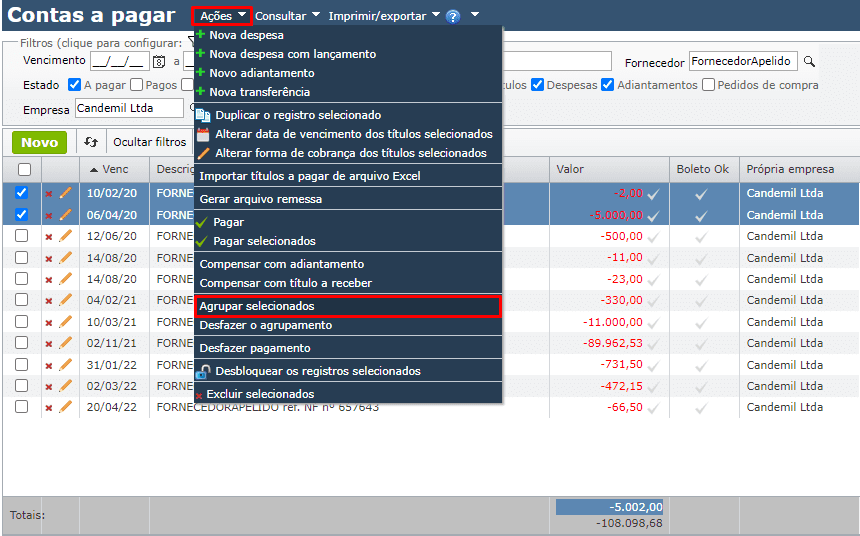Uncheck the 06/04/20 row checkbox
Image resolution: width=860 pixels, height=536 pixels.
point(21,215)
